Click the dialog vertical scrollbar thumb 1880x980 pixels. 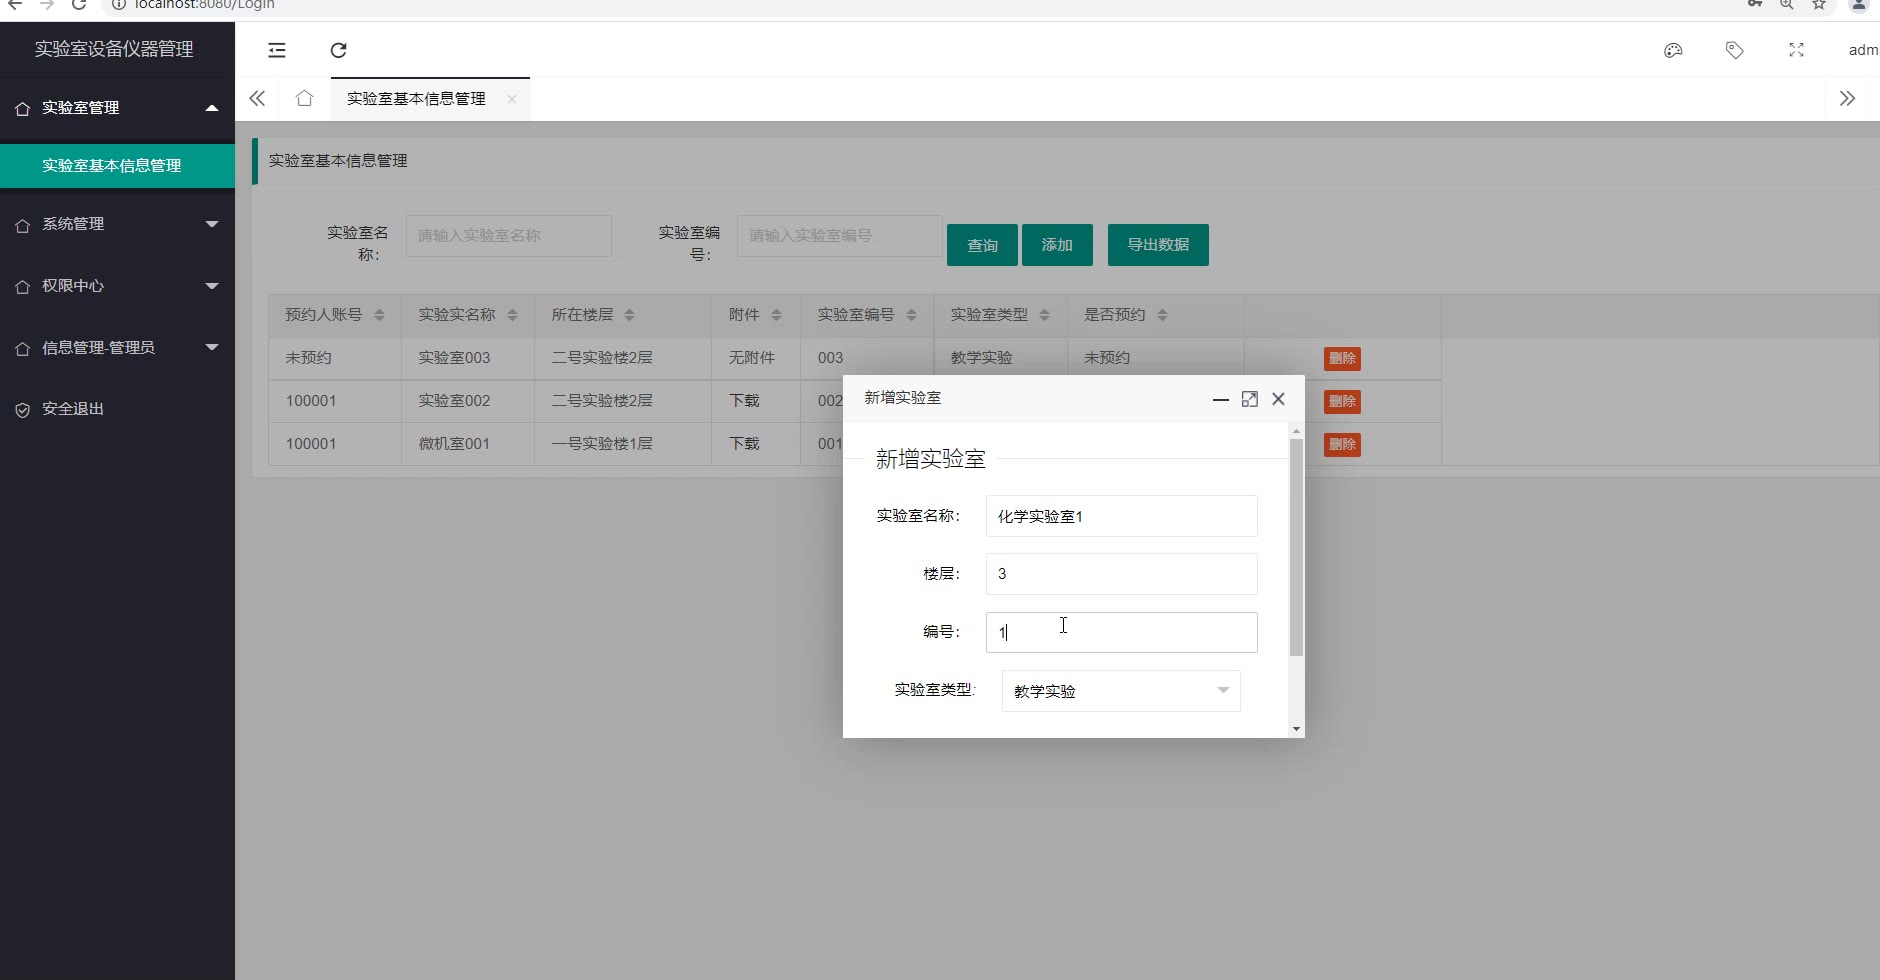click(1296, 547)
